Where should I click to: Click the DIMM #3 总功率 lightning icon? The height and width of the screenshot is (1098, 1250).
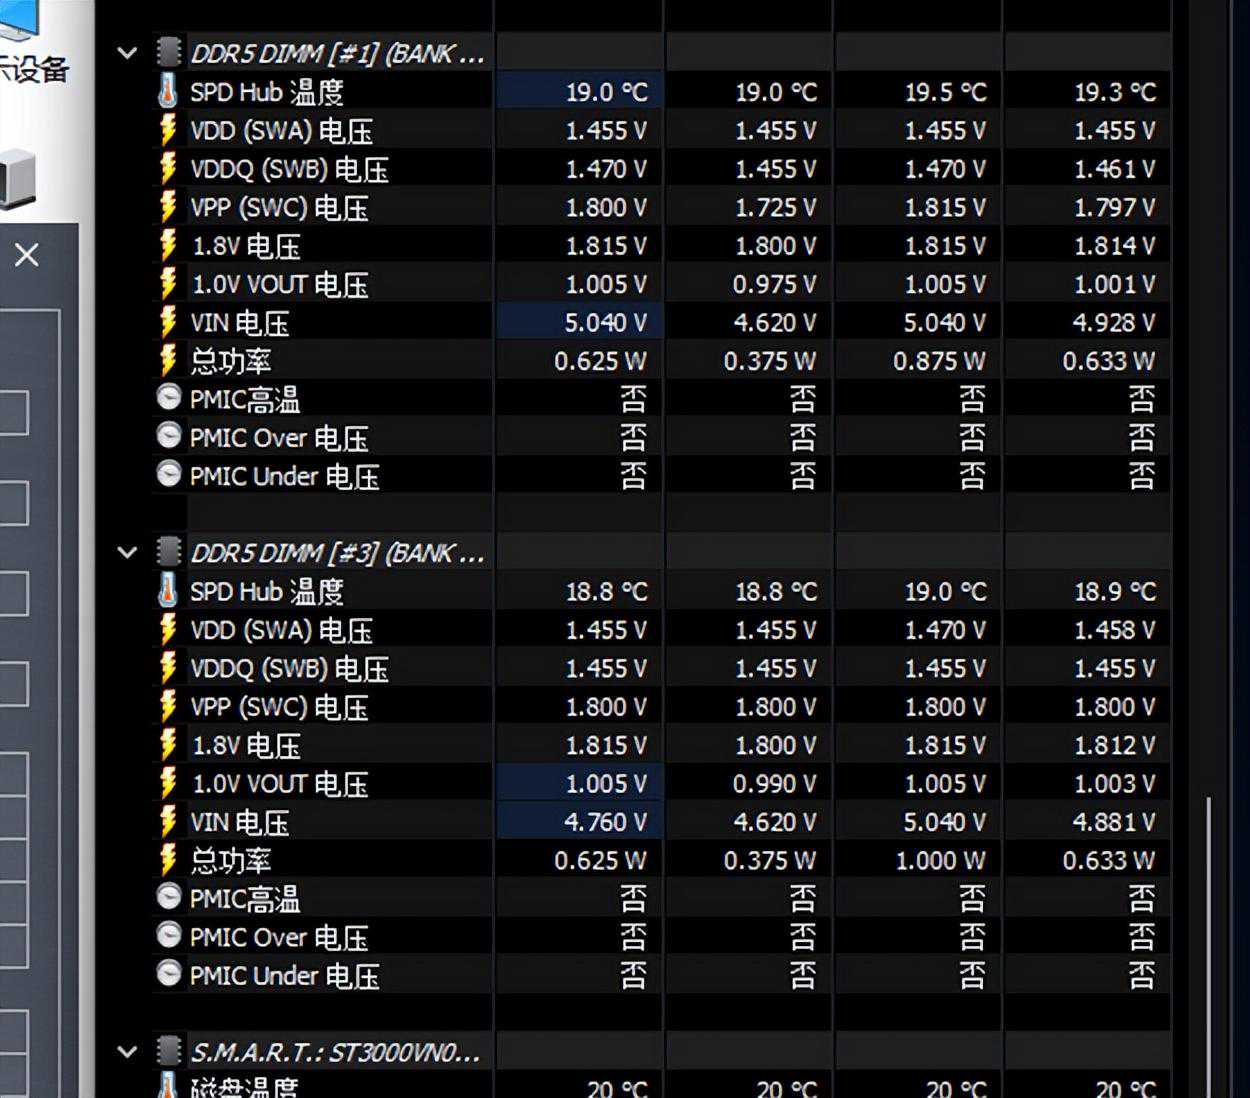pyautogui.click(x=168, y=860)
